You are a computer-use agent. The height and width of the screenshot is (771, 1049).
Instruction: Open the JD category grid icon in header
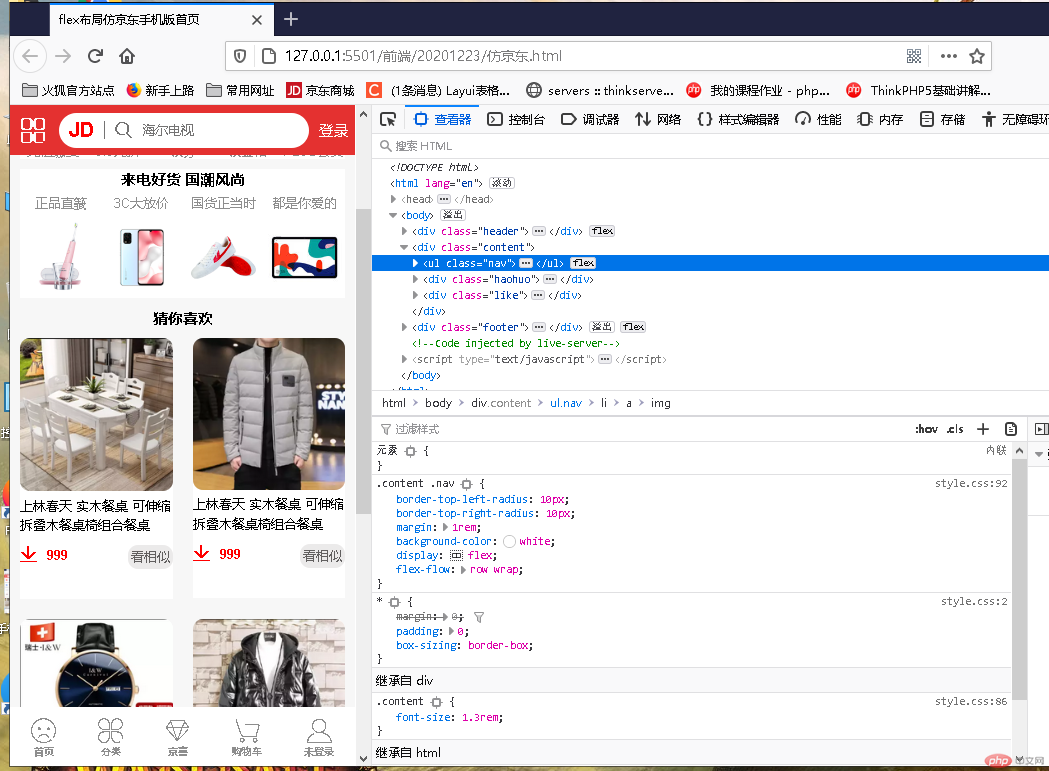[x=33, y=130]
